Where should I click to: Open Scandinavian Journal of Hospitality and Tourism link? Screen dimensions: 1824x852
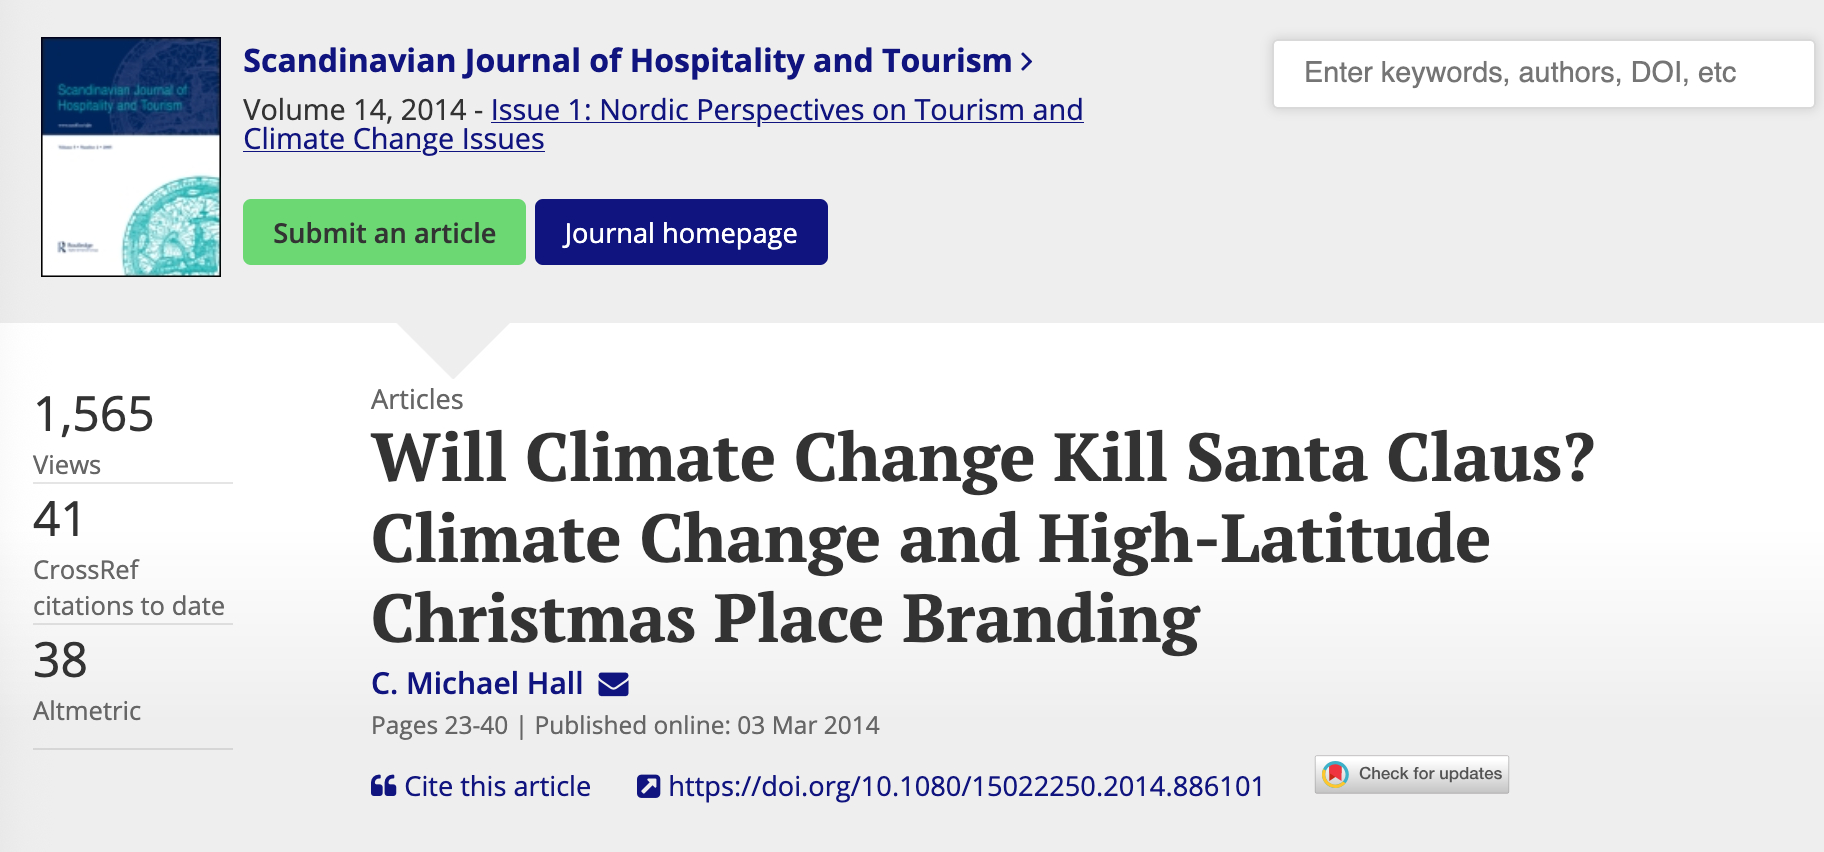[627, 61]
